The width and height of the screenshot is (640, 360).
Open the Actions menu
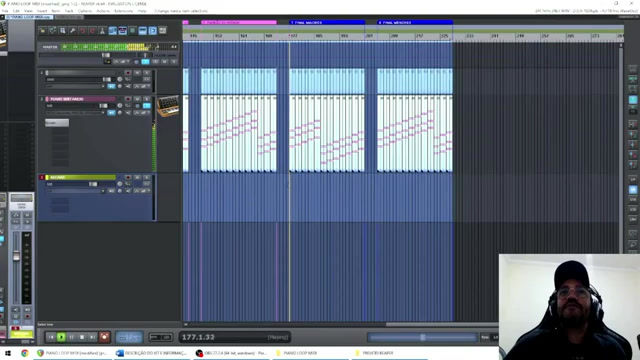(103, 11)
